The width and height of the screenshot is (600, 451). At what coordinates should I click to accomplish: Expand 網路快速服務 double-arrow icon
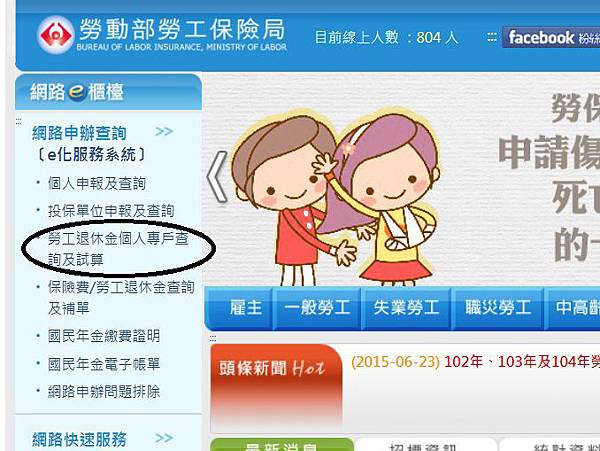pyautogui.click(x=164, y=438)
